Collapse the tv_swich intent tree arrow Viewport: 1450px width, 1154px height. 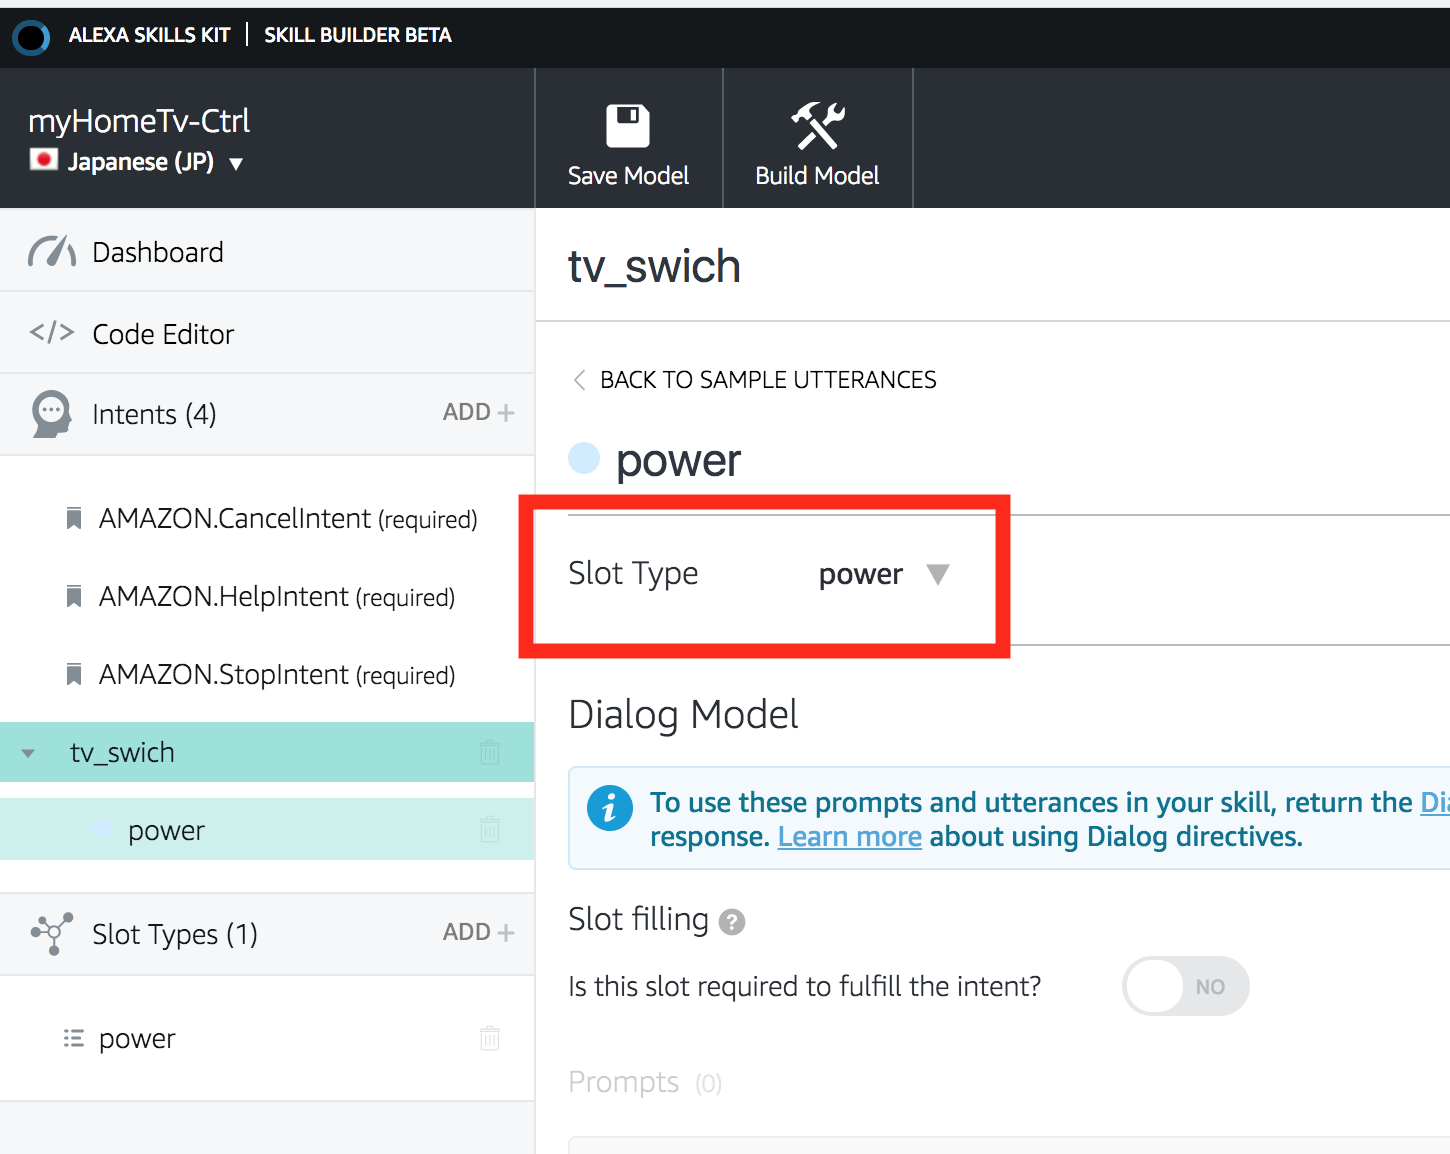pos(28,753)
